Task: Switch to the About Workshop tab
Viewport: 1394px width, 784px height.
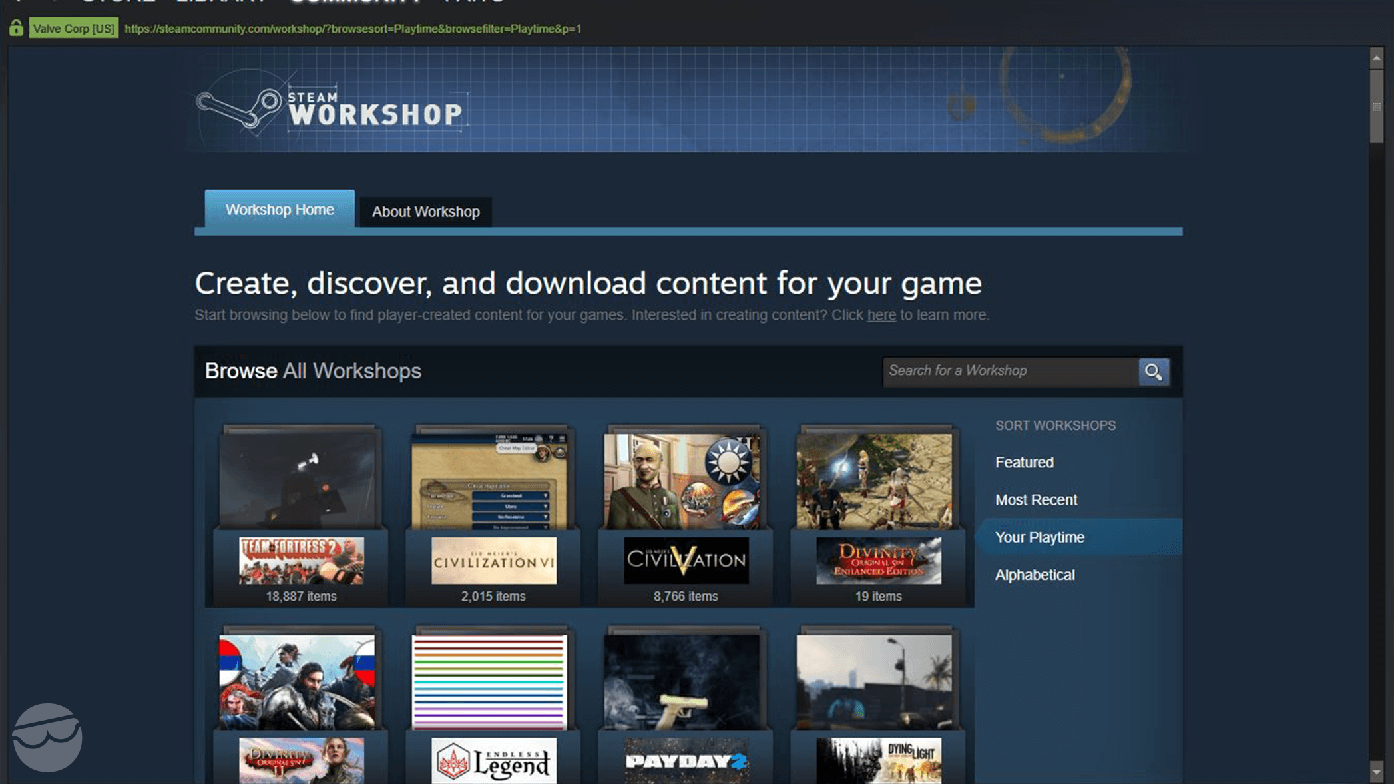Action: [x=426, y=212]
